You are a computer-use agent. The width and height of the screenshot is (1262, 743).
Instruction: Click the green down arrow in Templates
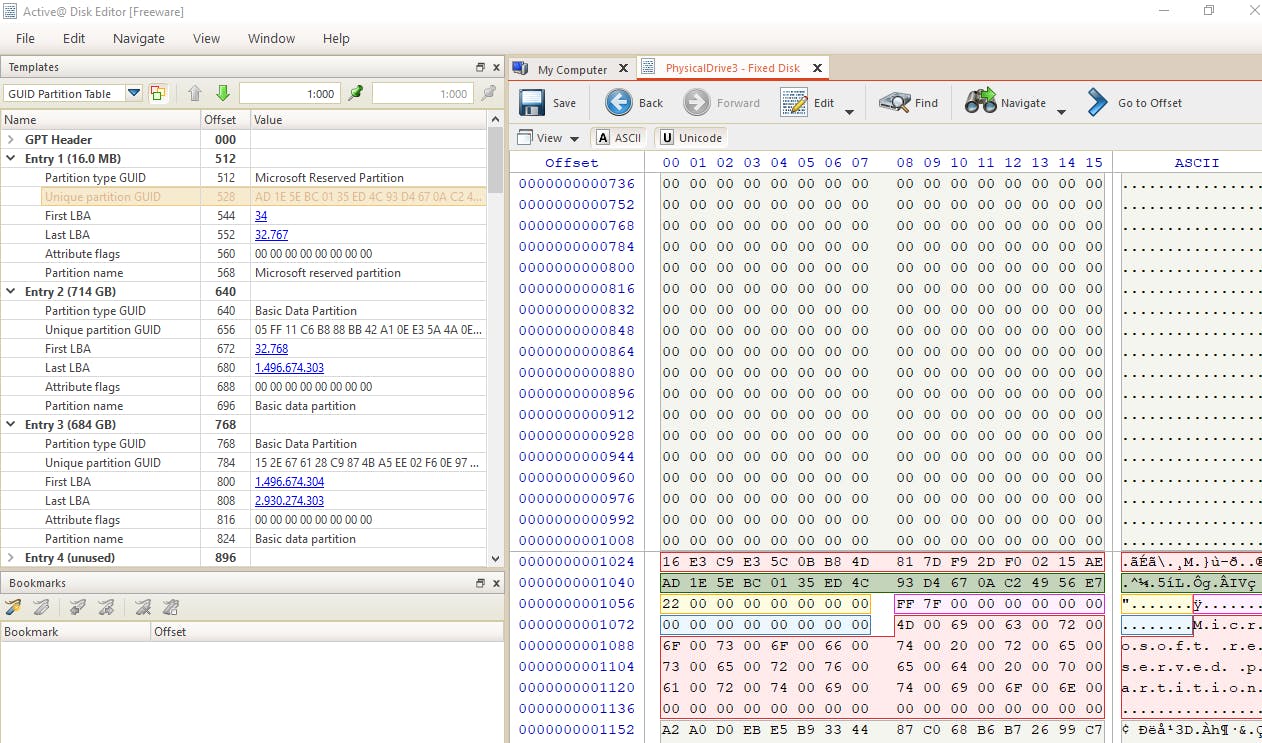pyautogui.click(x=223, y=93)
